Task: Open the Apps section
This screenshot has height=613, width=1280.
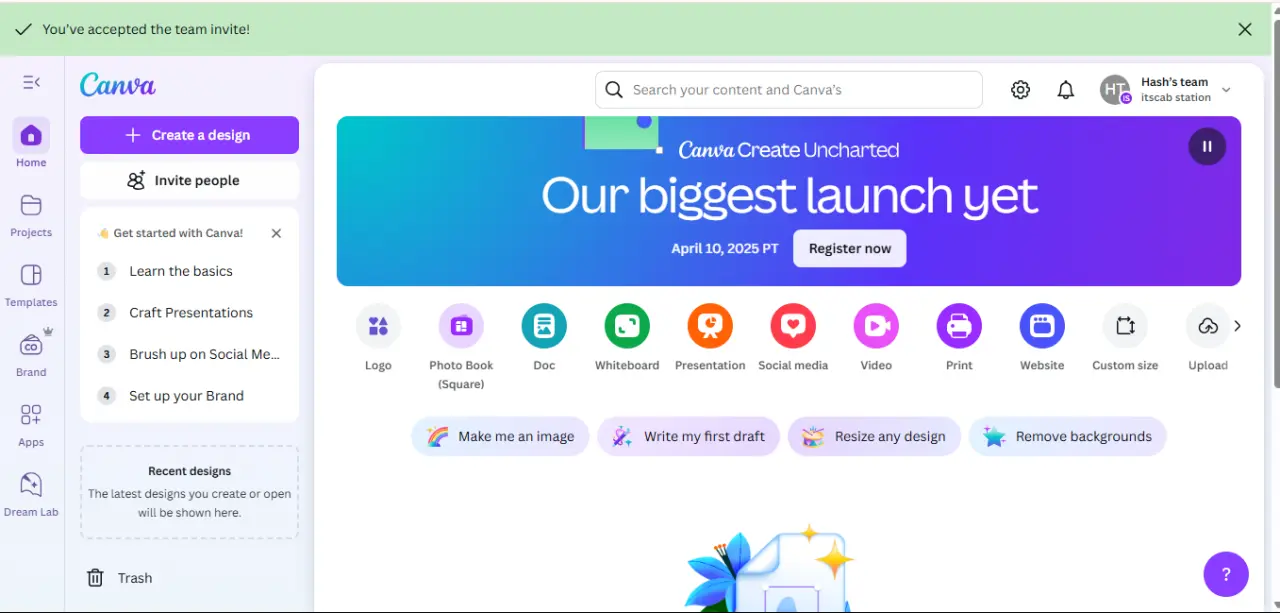Action: [31, 424]
